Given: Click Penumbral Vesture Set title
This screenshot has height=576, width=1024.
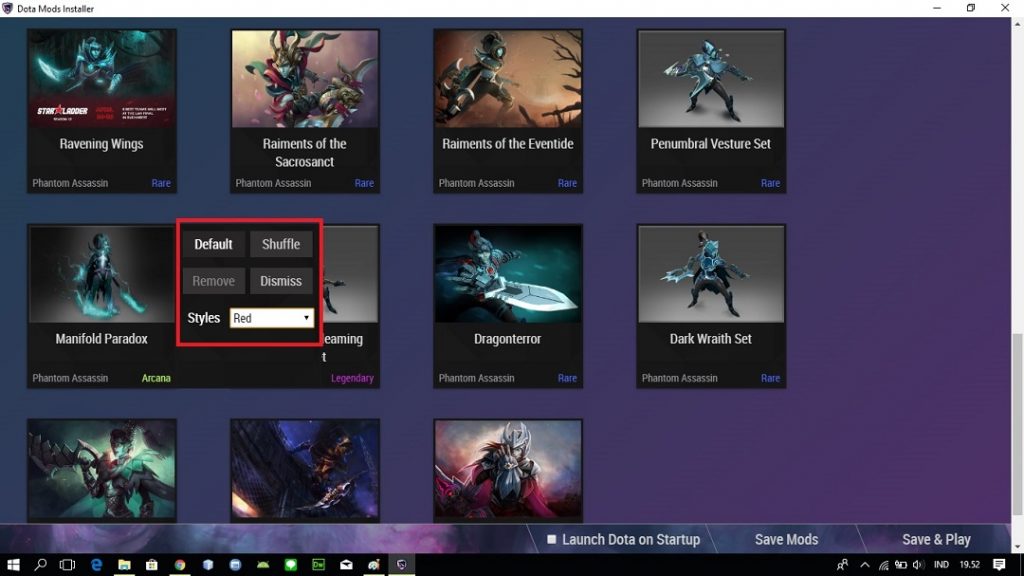Looking at the screenshot, I should click(x=711, y=144).
